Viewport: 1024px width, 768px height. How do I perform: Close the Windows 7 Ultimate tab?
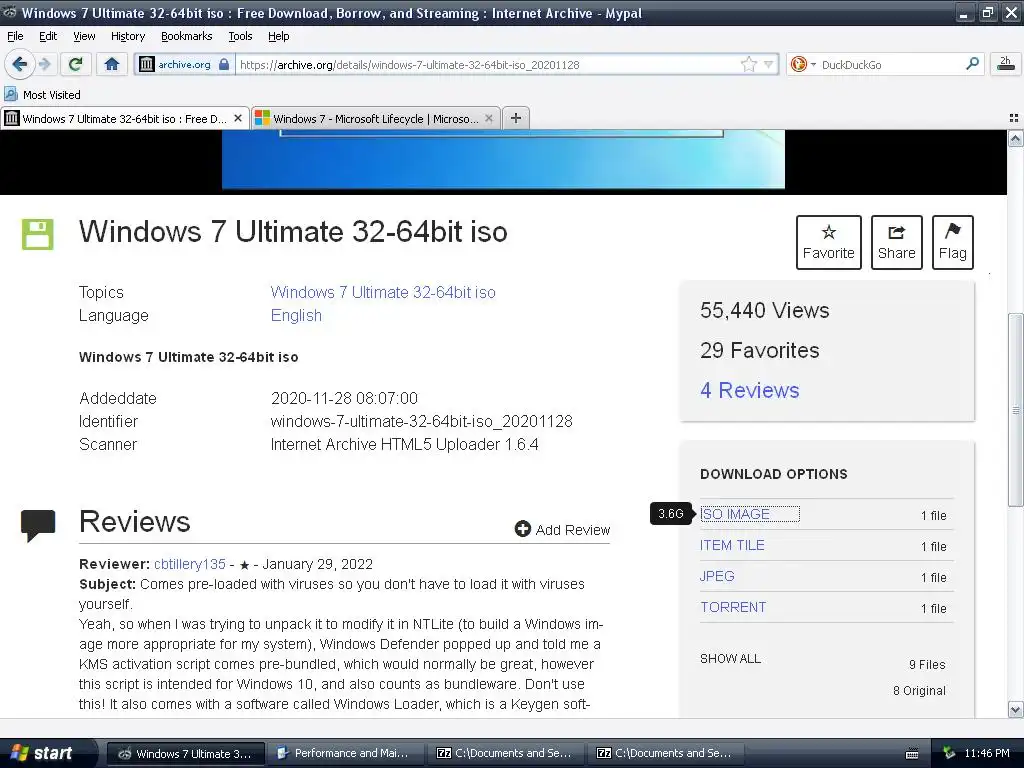coord(238,118)
